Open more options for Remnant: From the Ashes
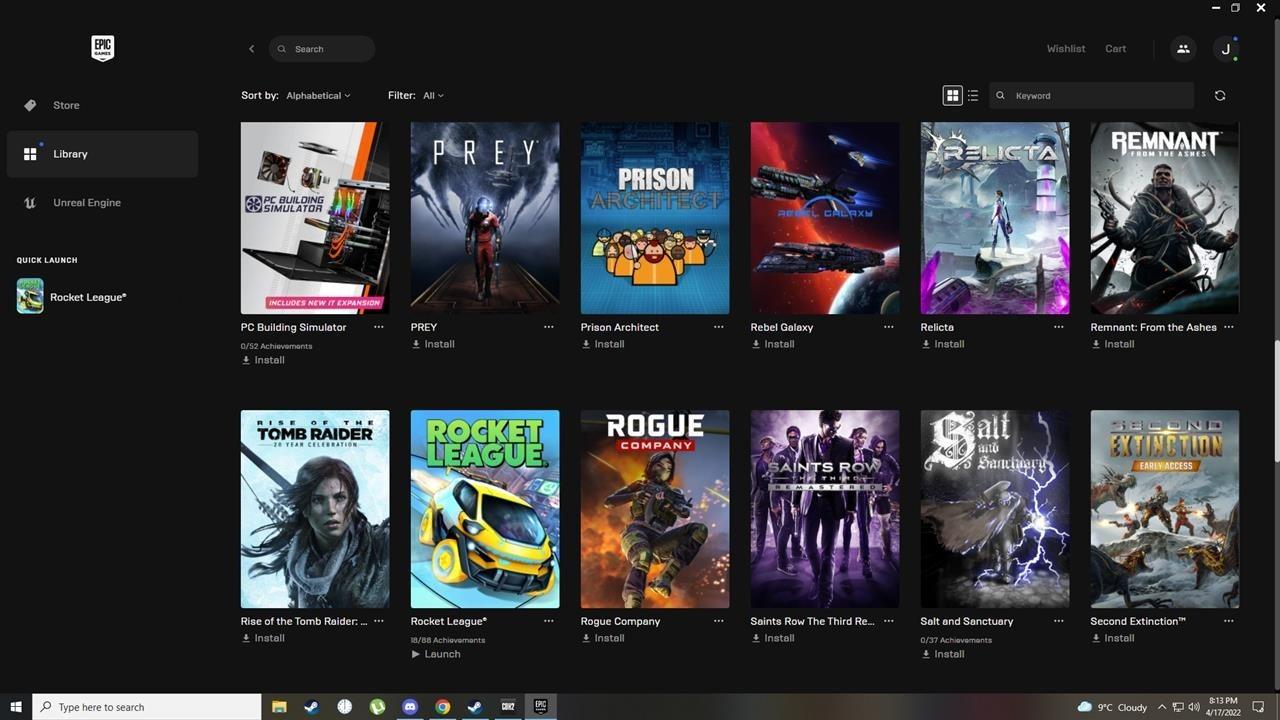 (x=1228, y=327)
